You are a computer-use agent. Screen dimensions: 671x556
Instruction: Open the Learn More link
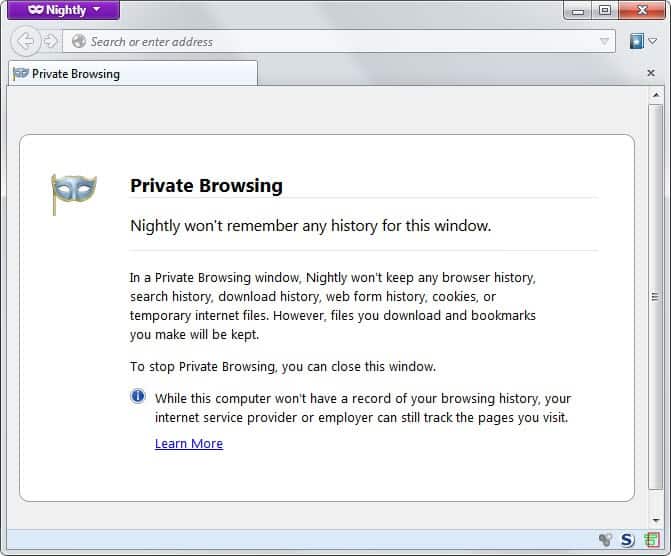tap(189, 443)
